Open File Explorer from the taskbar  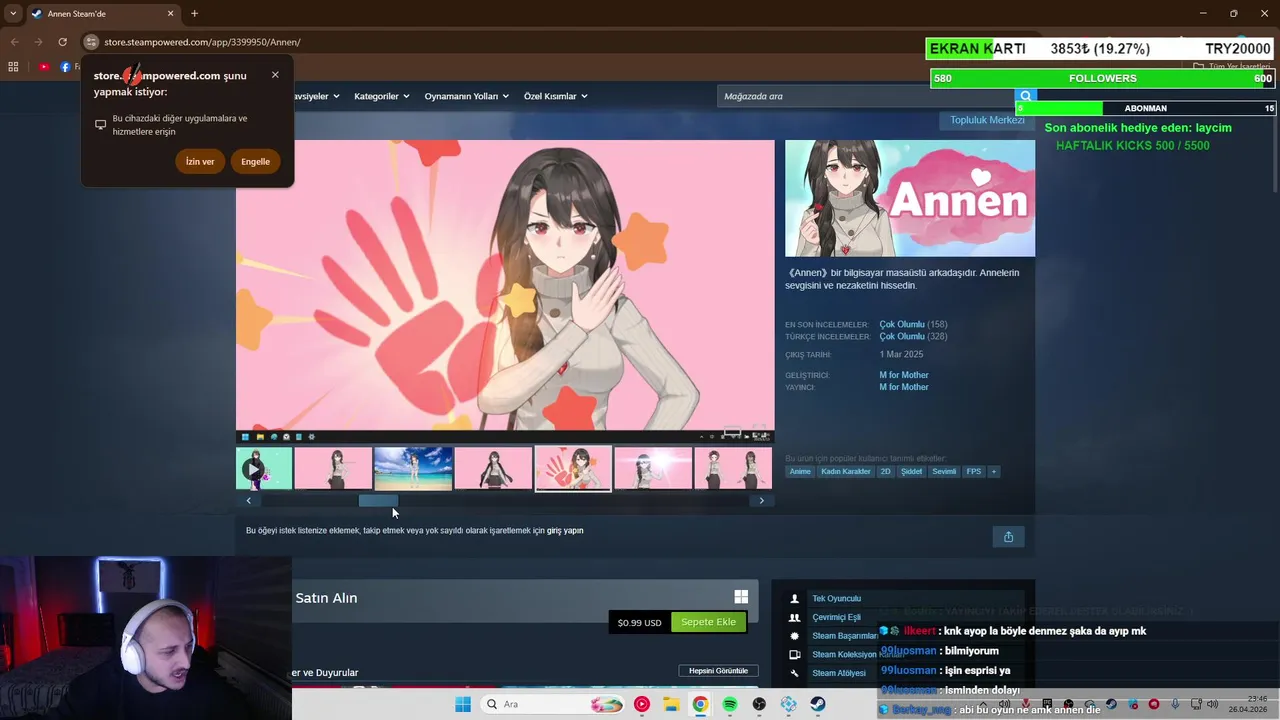[x=671, y=704]
